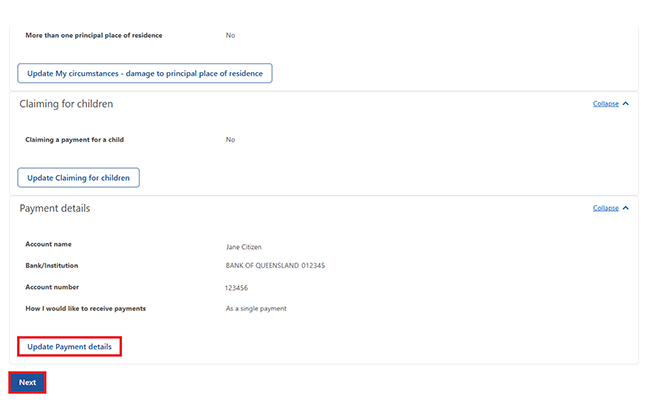Click the Claiming for children heading
Screen dimensions: 650x403
pyautogui.click(x=66, y=104)
